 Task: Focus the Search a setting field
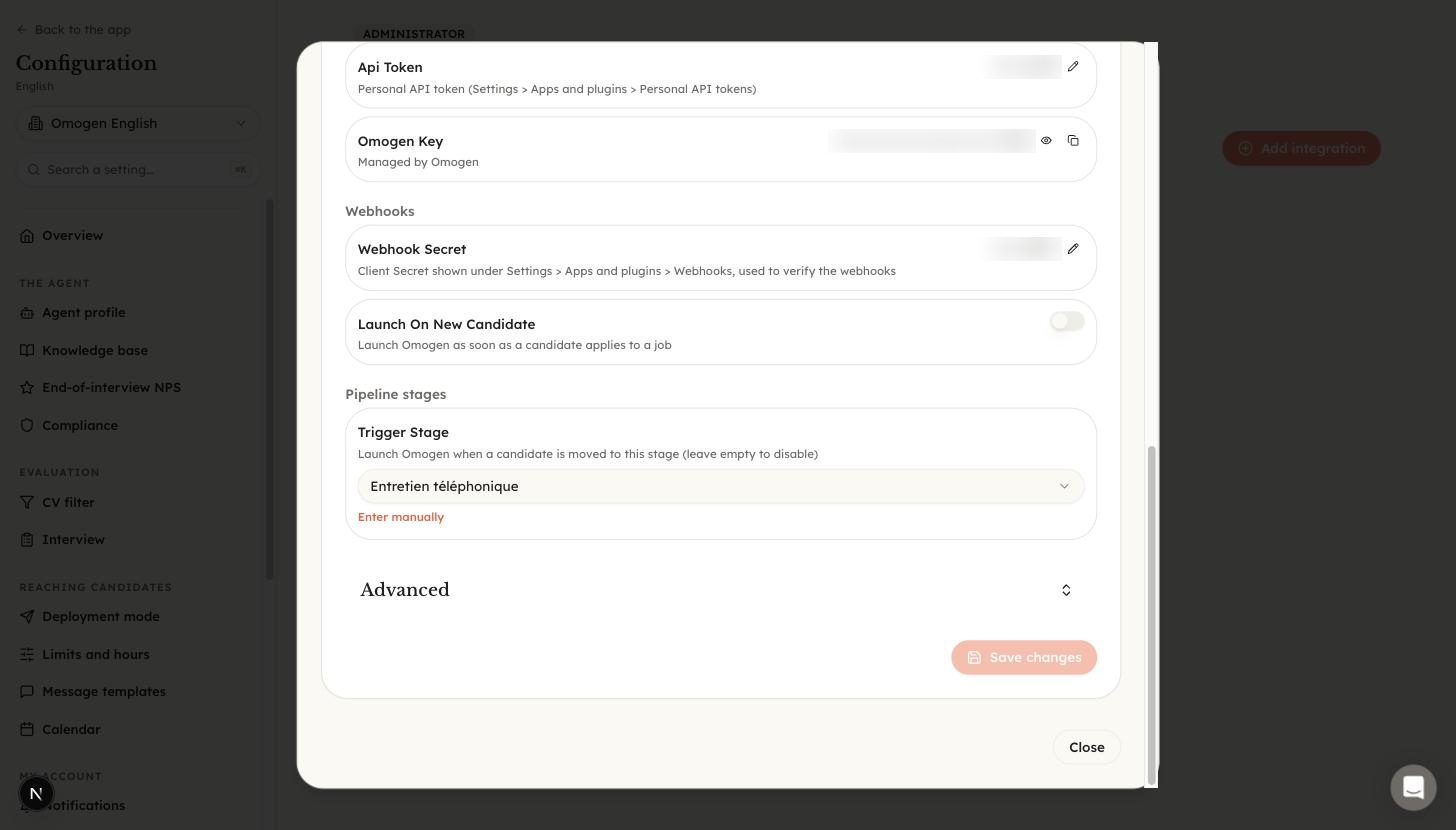[138, 169]
